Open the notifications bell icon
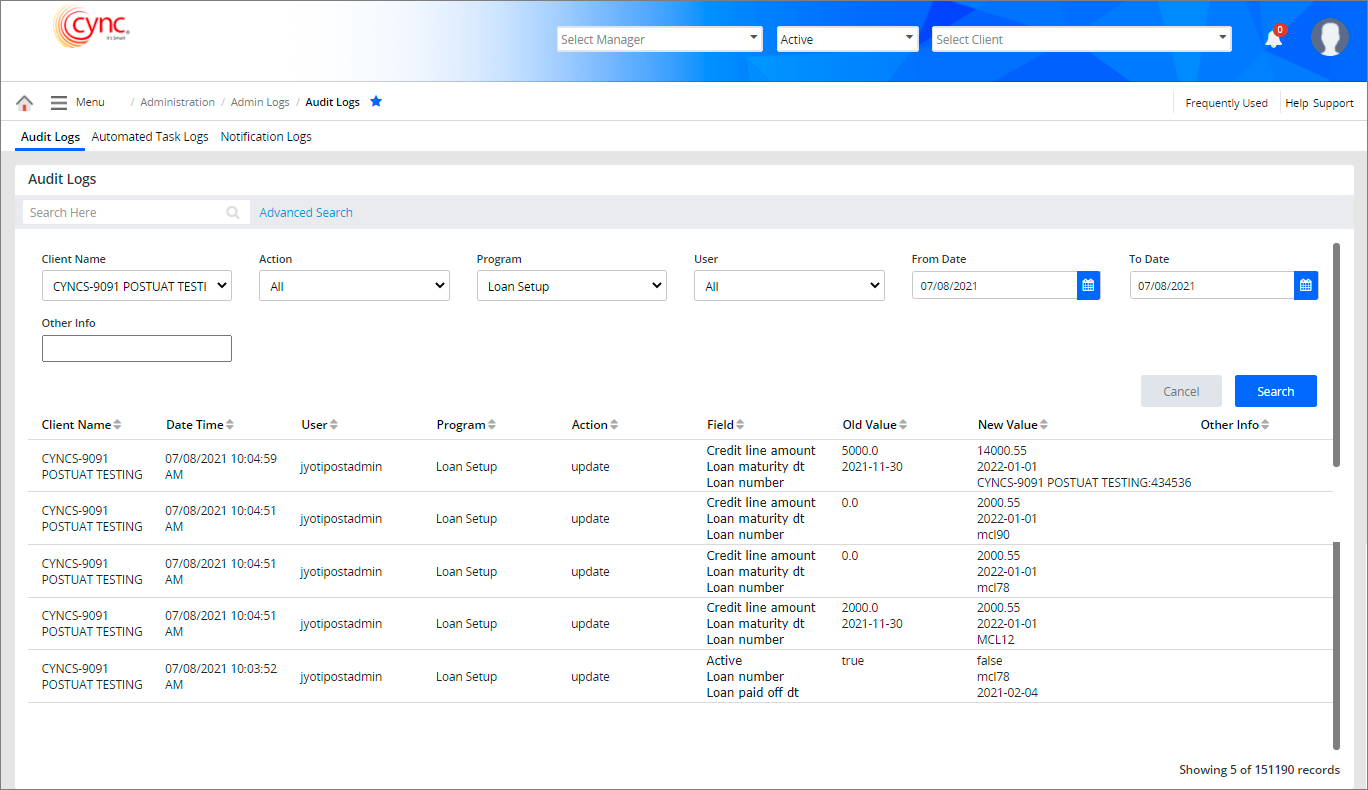The height and width of the screenshot is (790, 1368). (1273, 39)
